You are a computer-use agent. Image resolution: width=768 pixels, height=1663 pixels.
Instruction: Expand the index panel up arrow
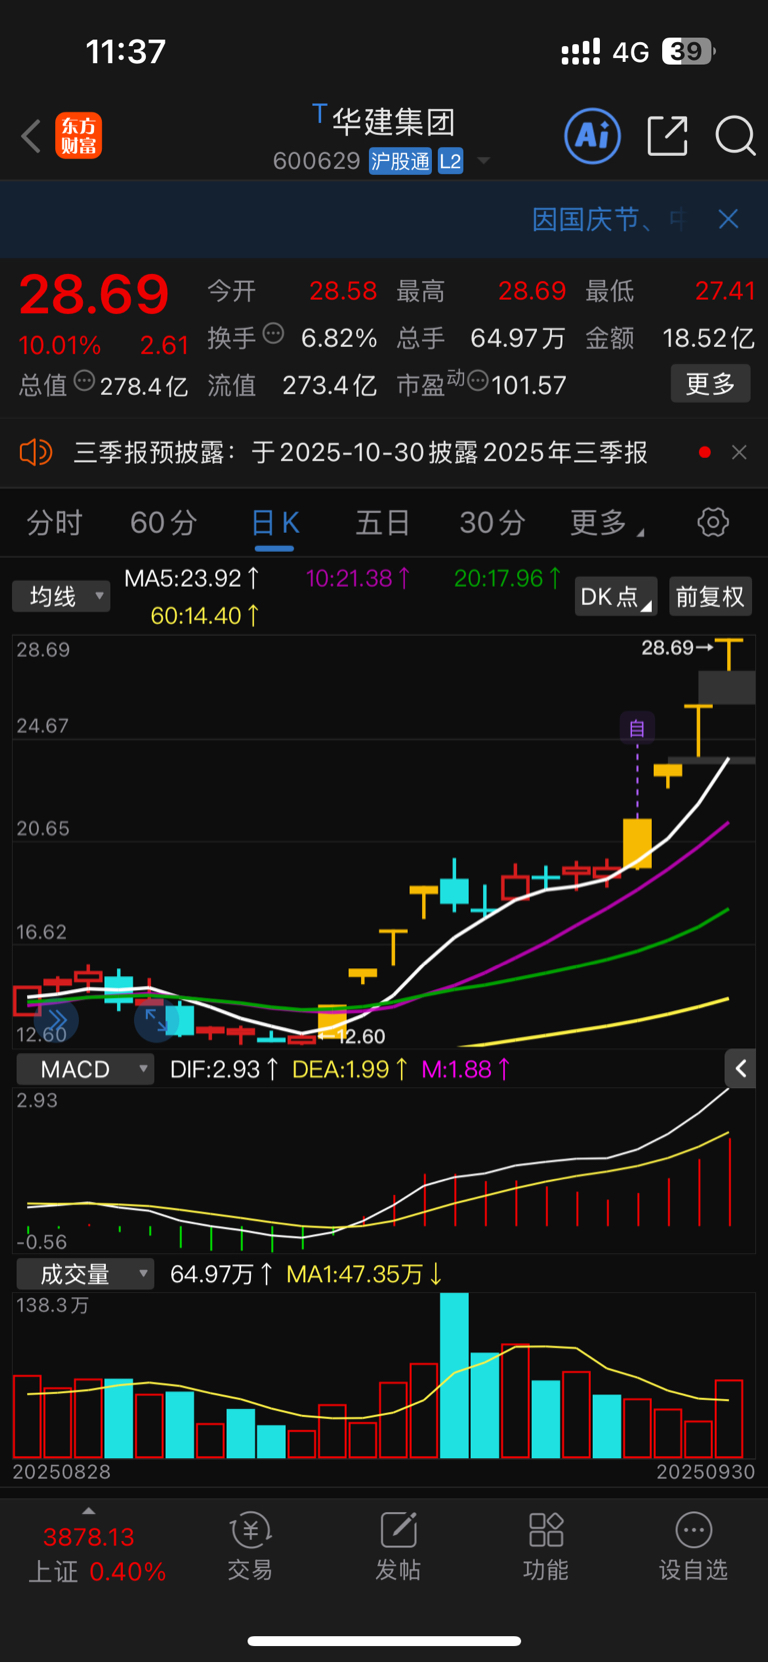click(x=89, y=1511)
